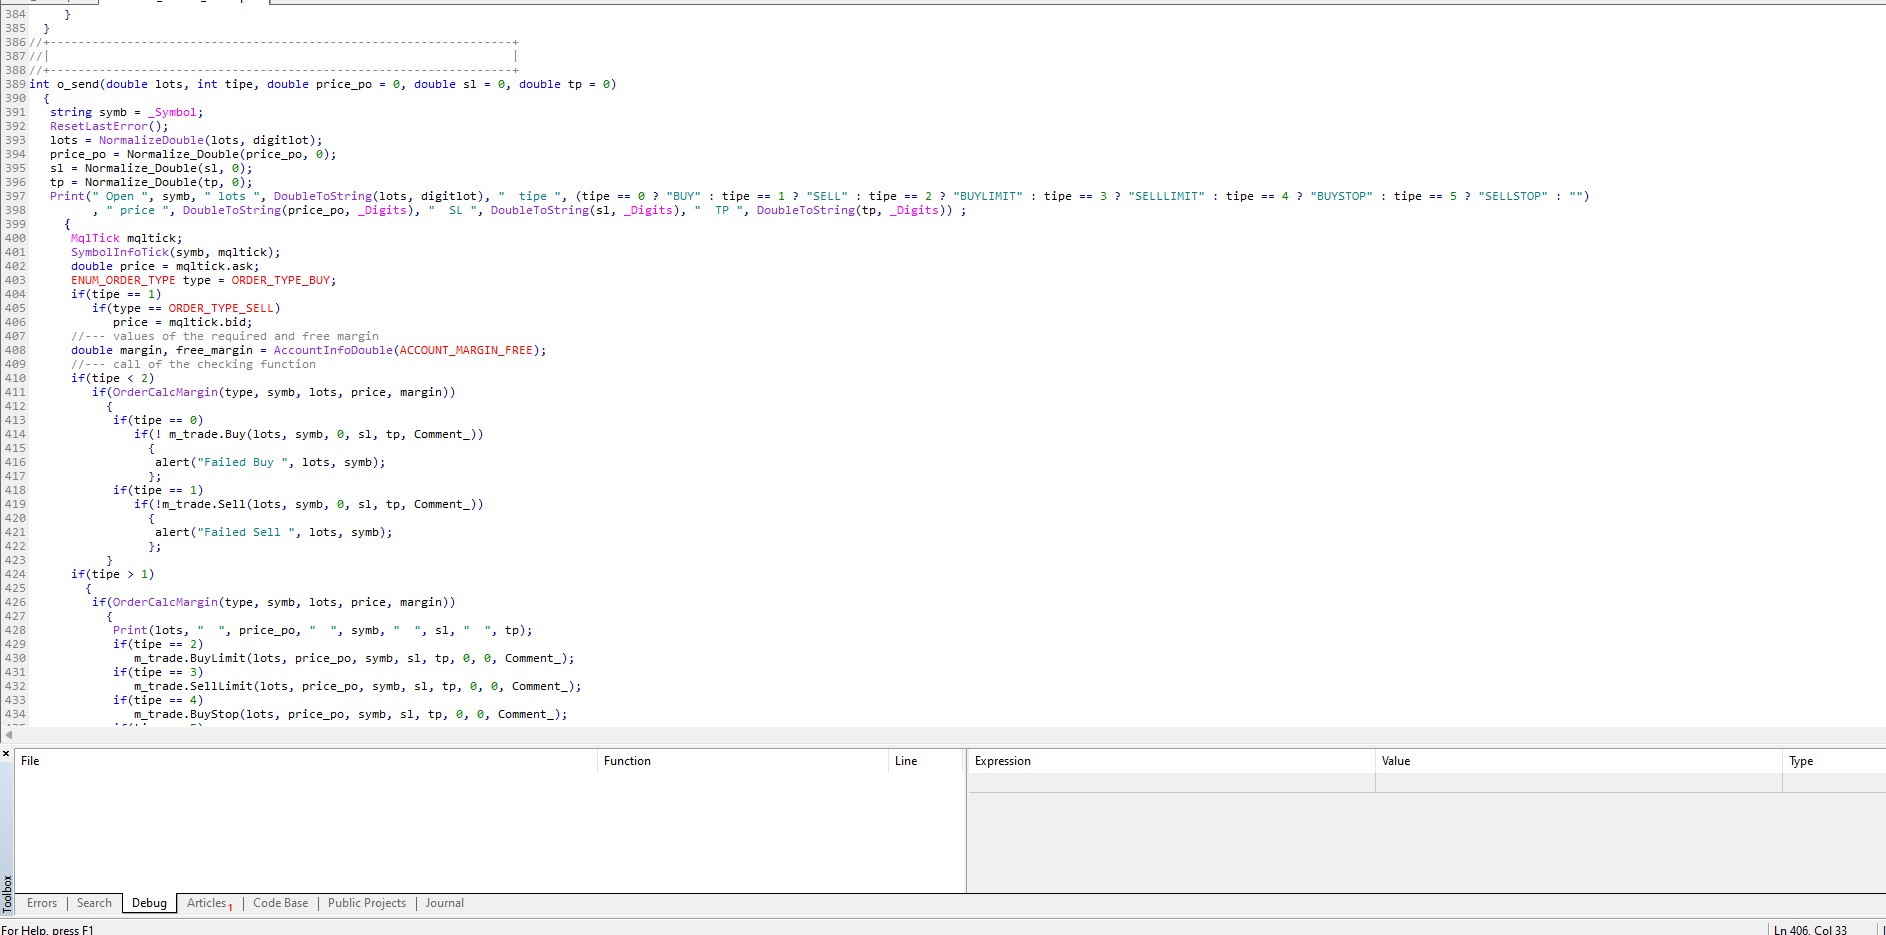Click the 'm_trade.Buy(lots, symb' line

pos(308,434)
